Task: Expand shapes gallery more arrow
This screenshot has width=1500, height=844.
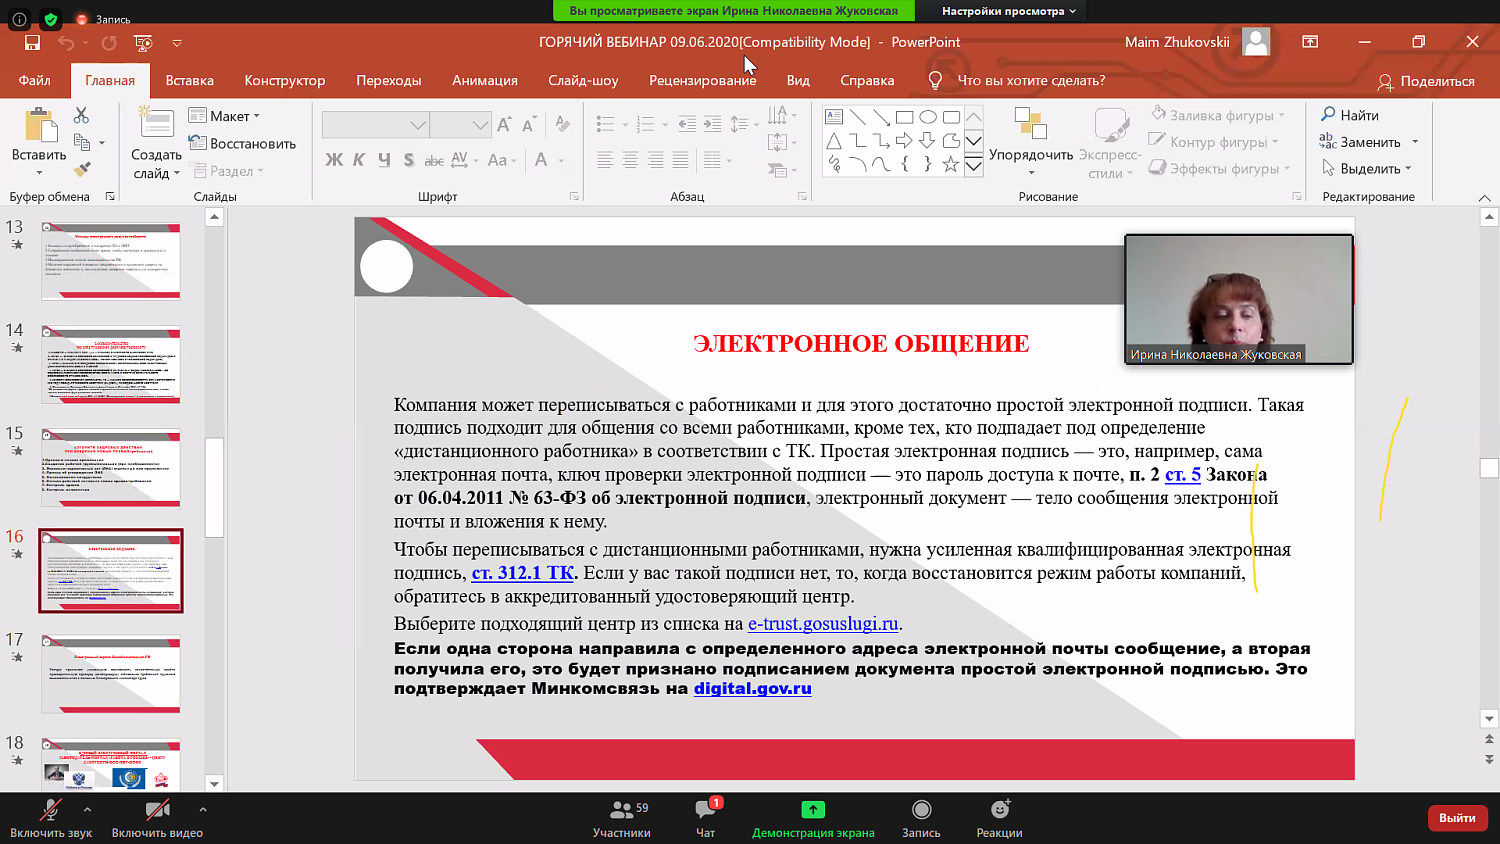Action: coord(973,166)
